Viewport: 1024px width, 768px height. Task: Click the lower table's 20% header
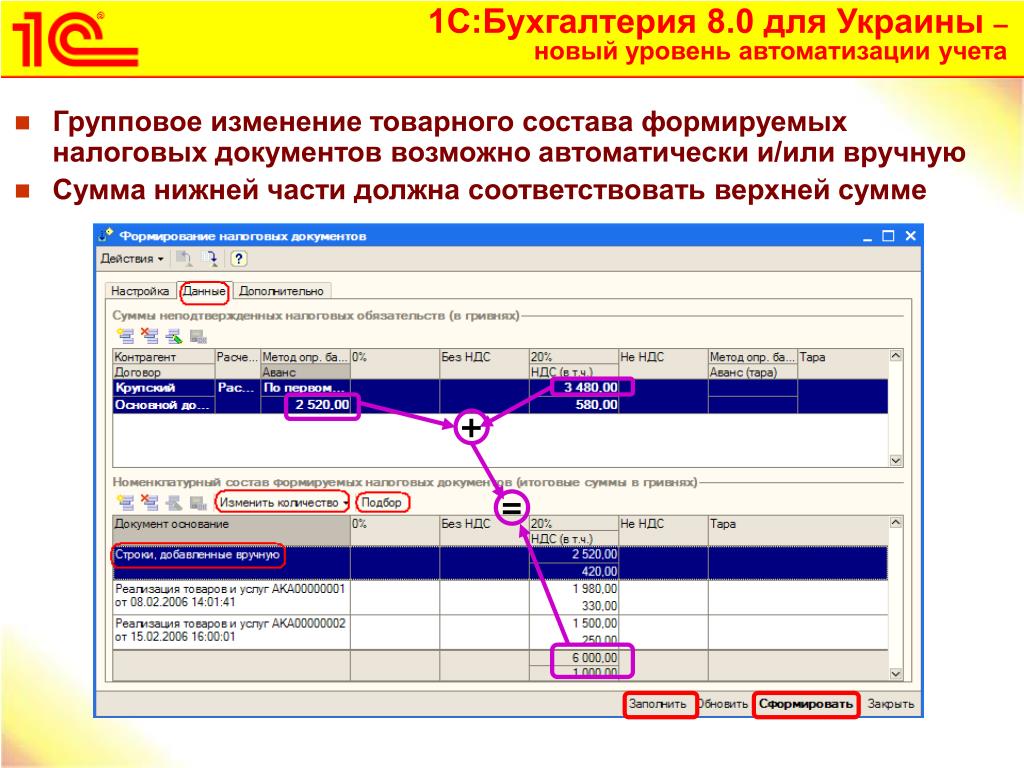[x=573, y=524]
